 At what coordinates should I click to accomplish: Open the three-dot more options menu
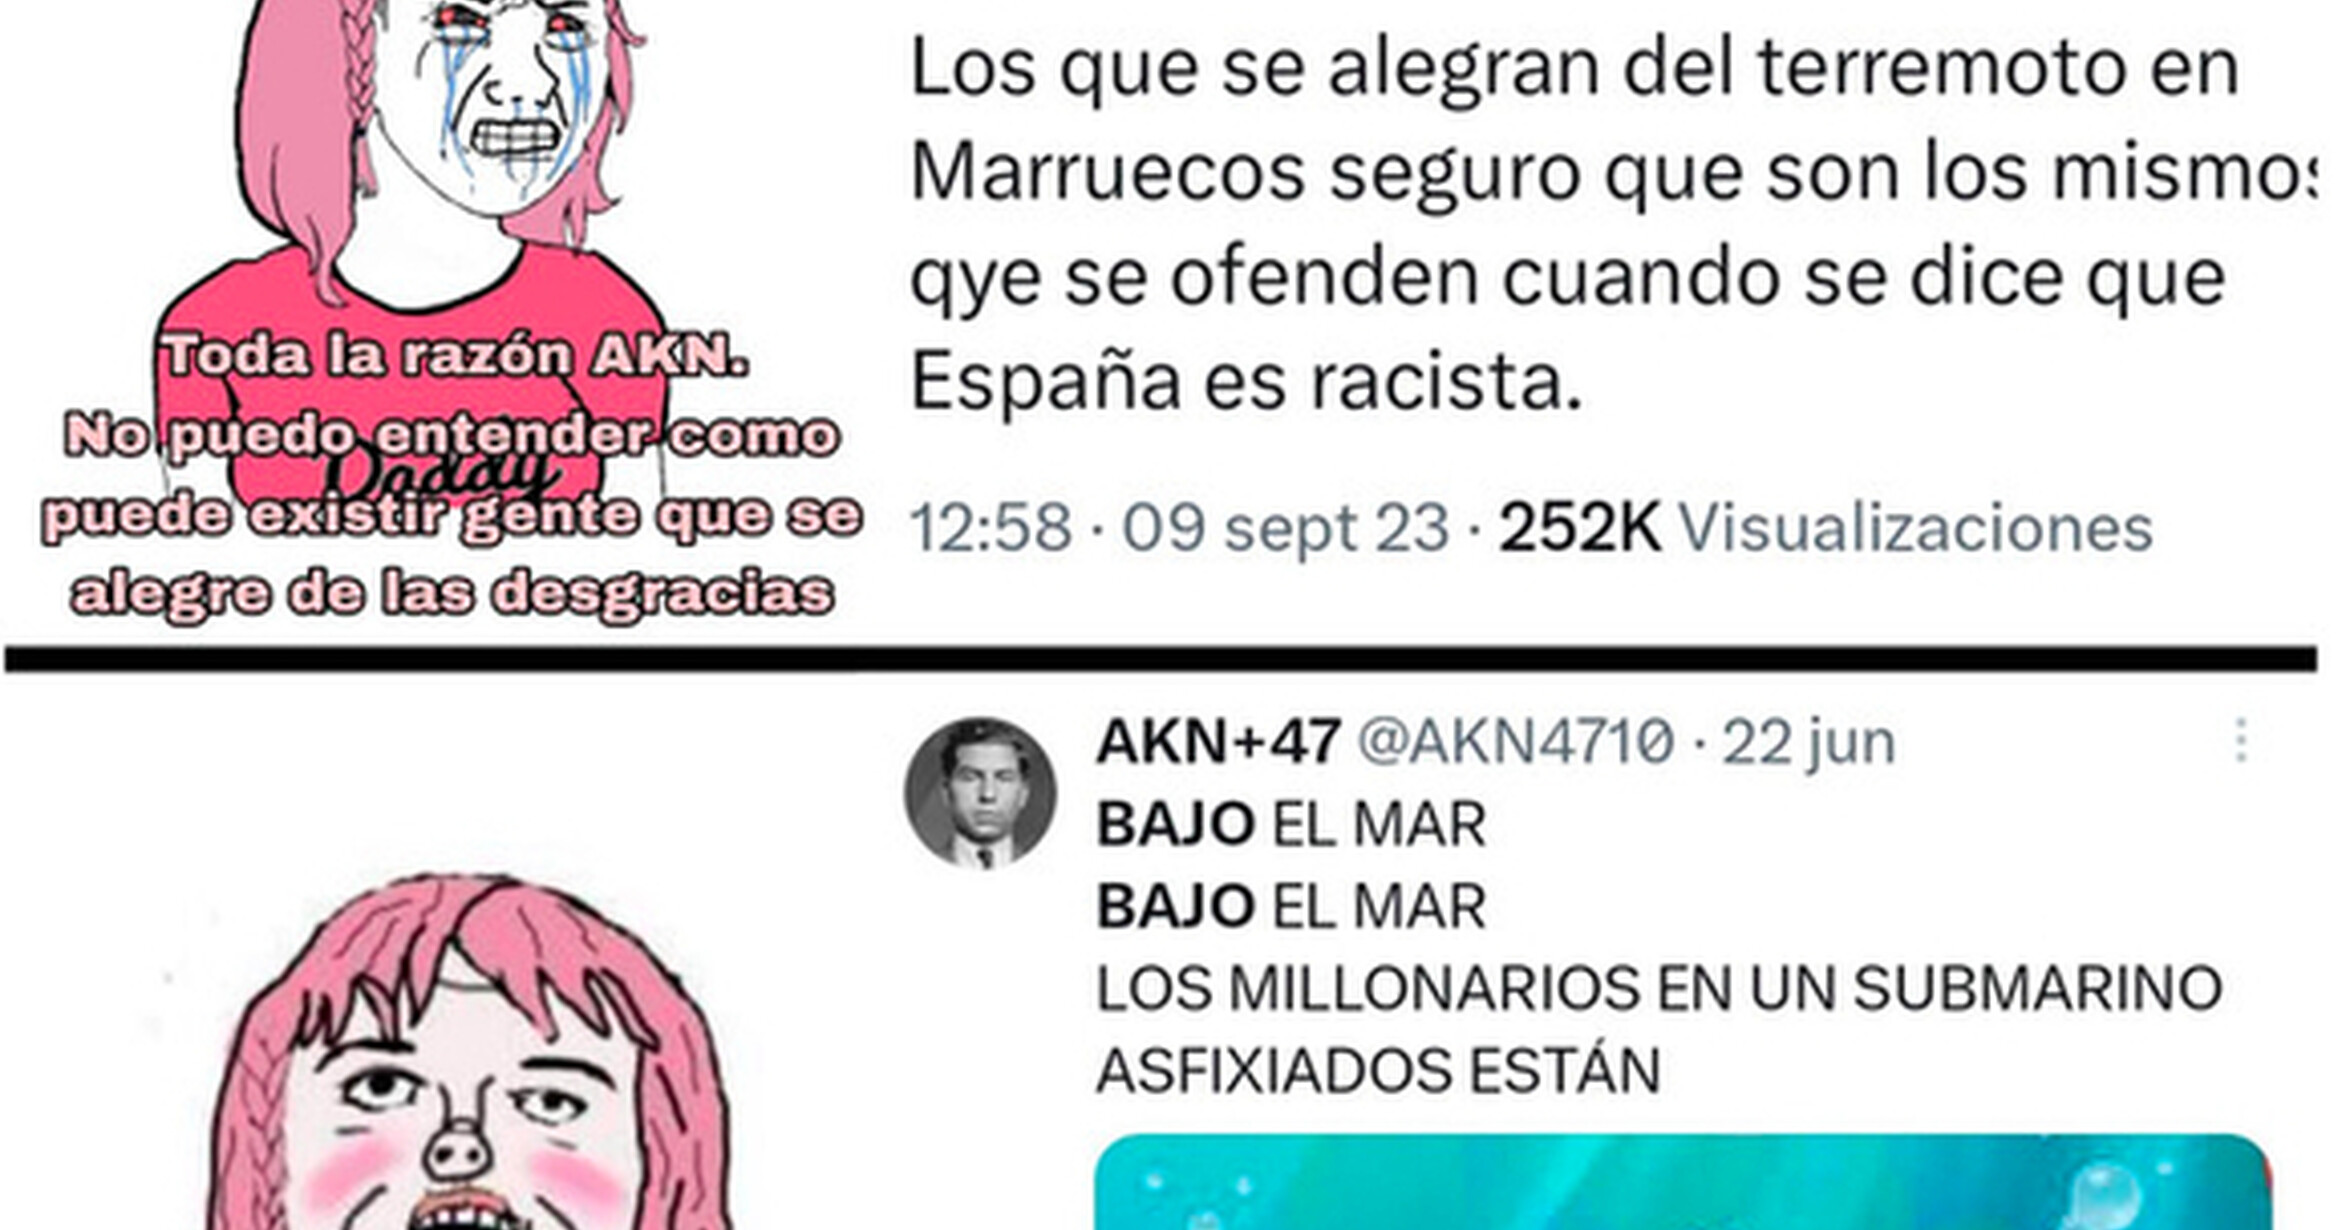point(2241,741)
